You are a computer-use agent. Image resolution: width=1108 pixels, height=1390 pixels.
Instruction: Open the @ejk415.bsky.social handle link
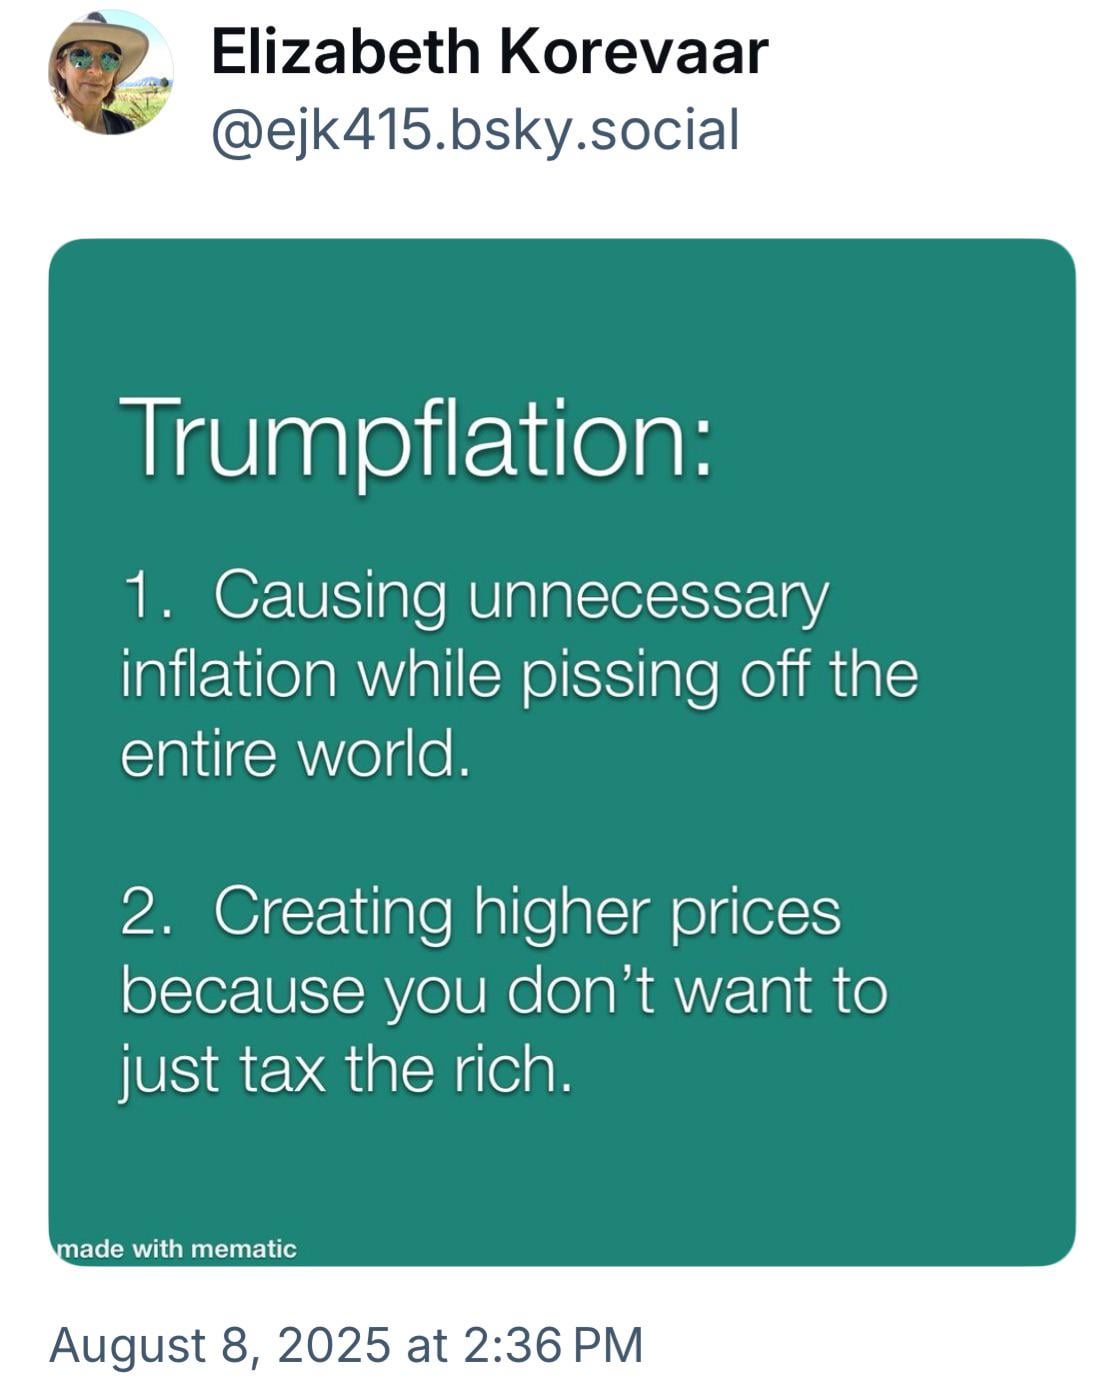[475, 132]
